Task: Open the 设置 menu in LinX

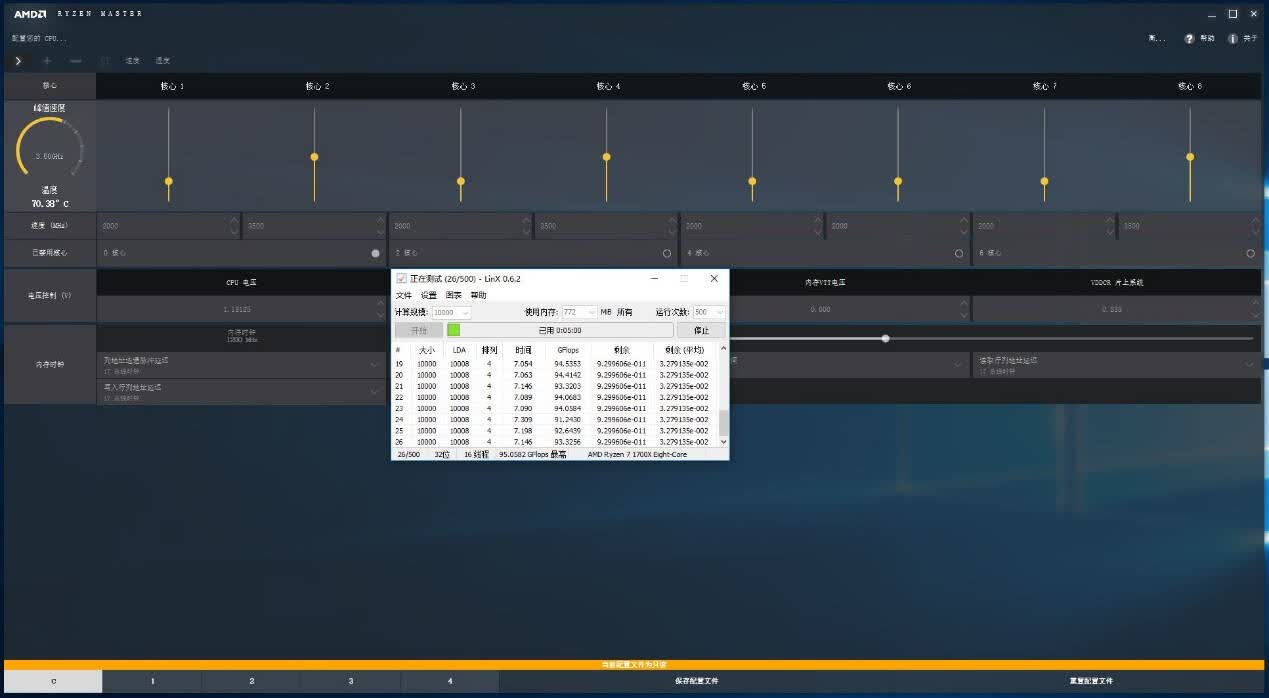Action: [429, 295]
